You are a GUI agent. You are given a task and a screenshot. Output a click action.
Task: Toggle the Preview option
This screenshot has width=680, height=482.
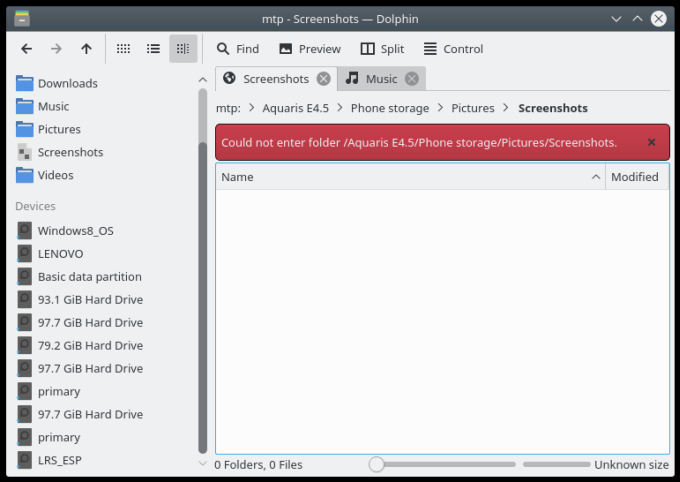310,49
